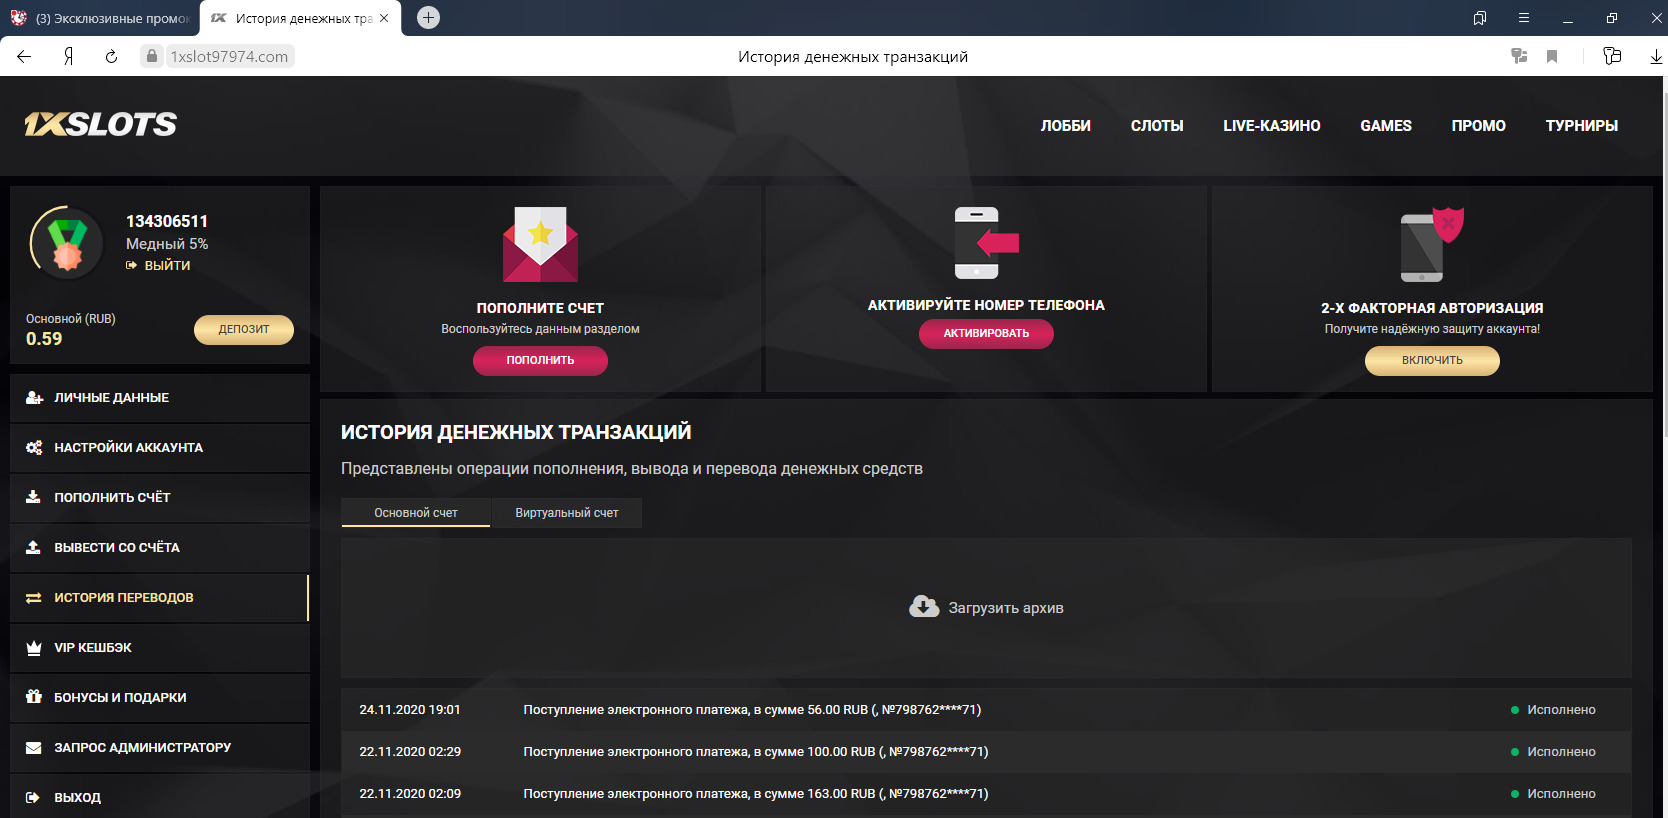Open ВЫВЕСТИ СО СЧЁТА sidebar item

160,548
